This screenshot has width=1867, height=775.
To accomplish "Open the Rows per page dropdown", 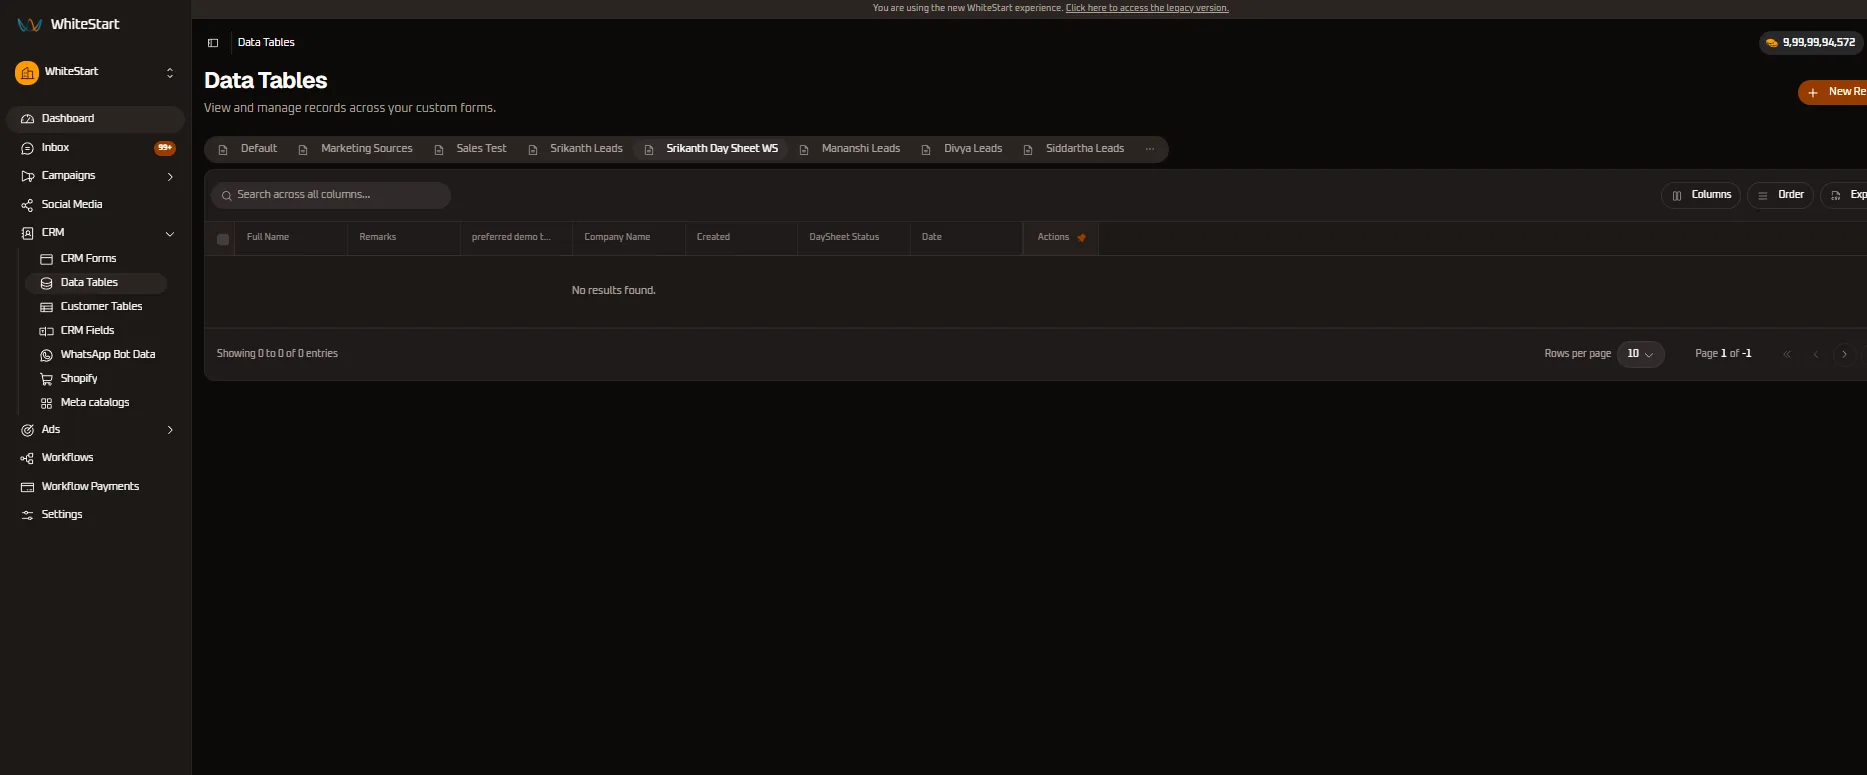I will coord(1640,354).
